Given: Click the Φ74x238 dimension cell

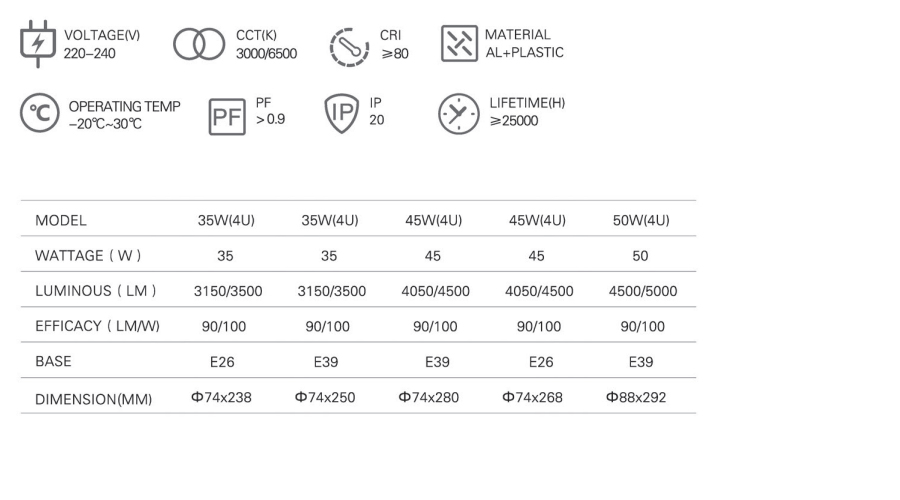Looking at the screenshot, I should point(223,397).
